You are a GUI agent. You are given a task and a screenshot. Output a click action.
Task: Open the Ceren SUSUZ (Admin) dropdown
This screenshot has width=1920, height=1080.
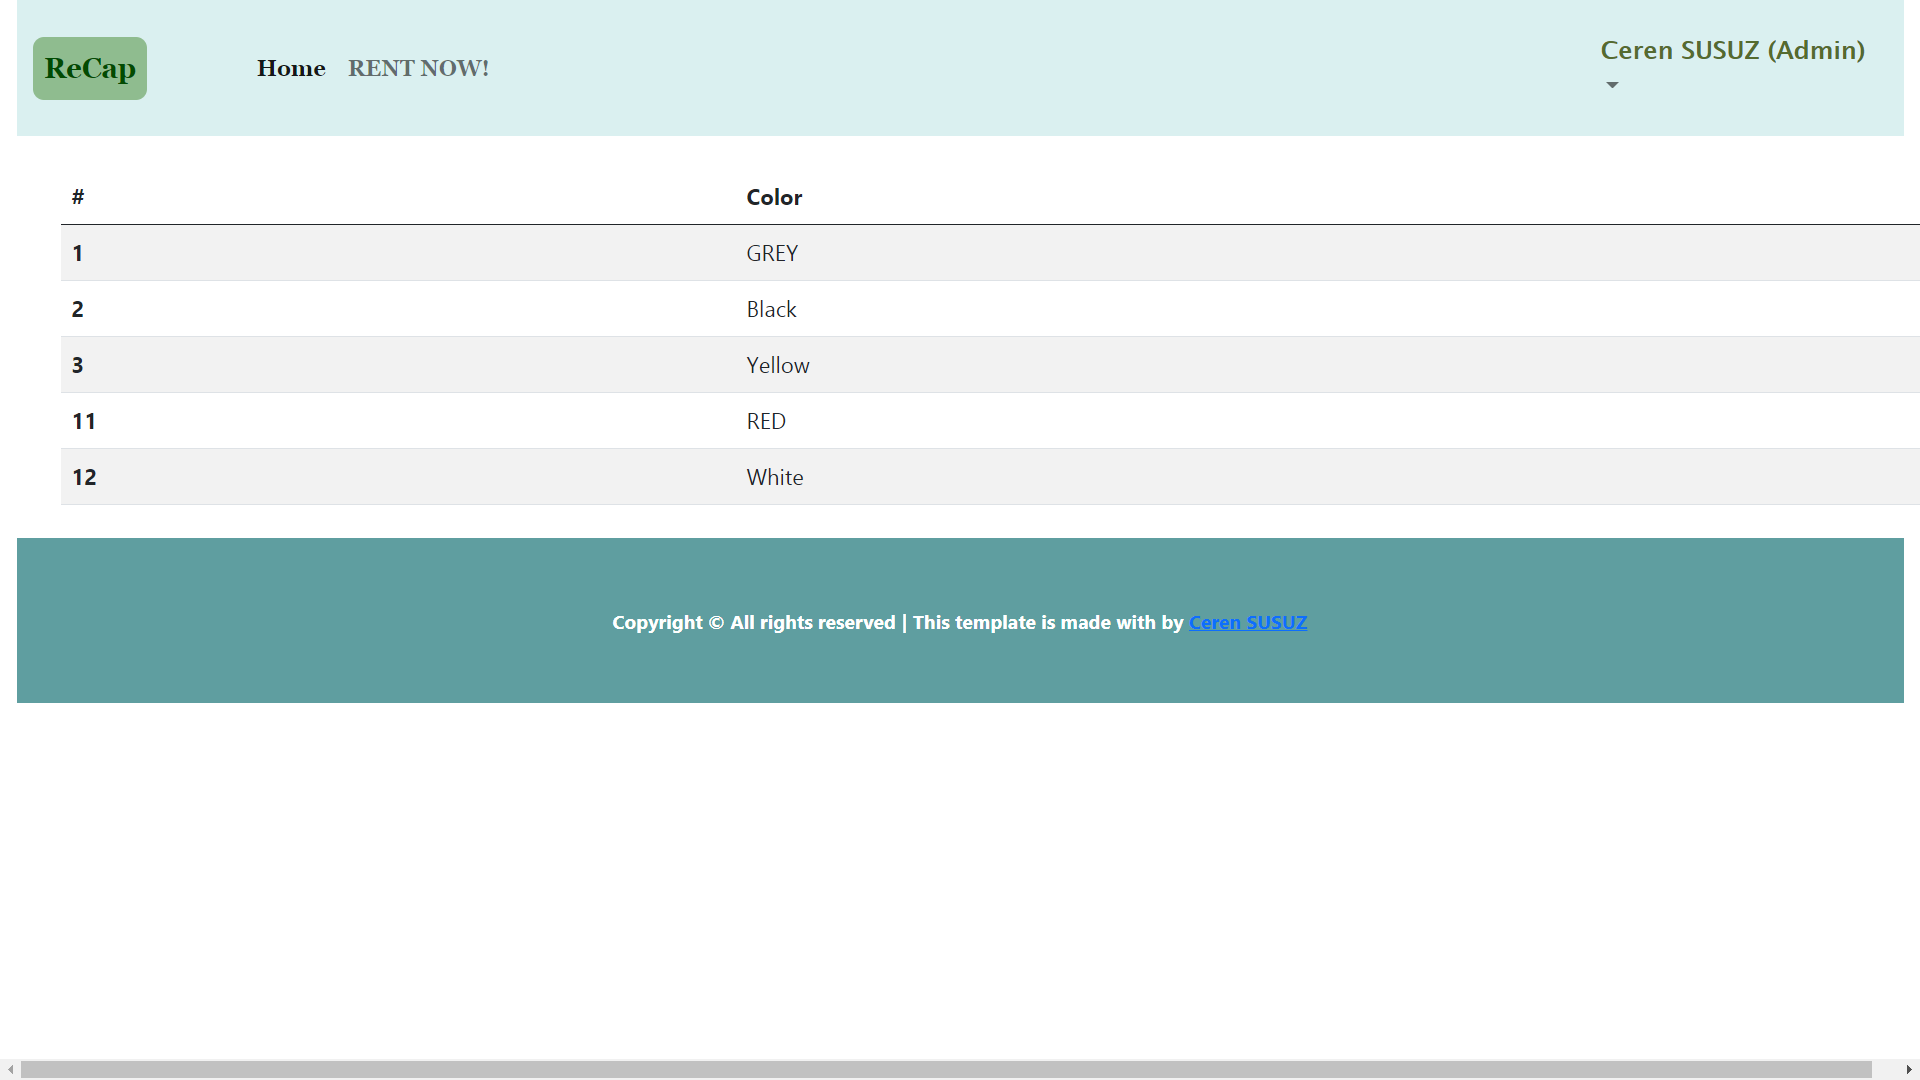(x=1732, y=50)
